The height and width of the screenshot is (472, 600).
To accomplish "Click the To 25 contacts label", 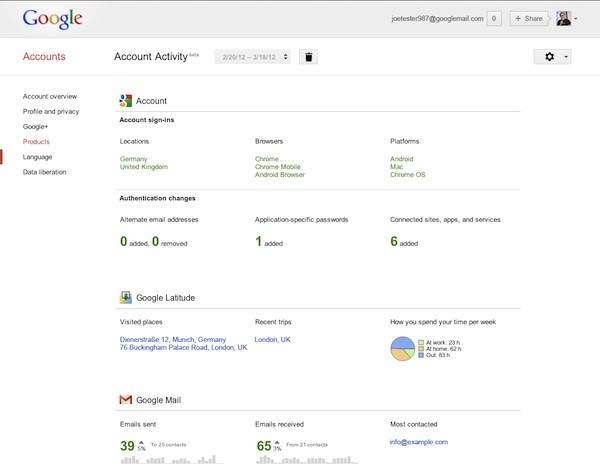I will (168, 445).
